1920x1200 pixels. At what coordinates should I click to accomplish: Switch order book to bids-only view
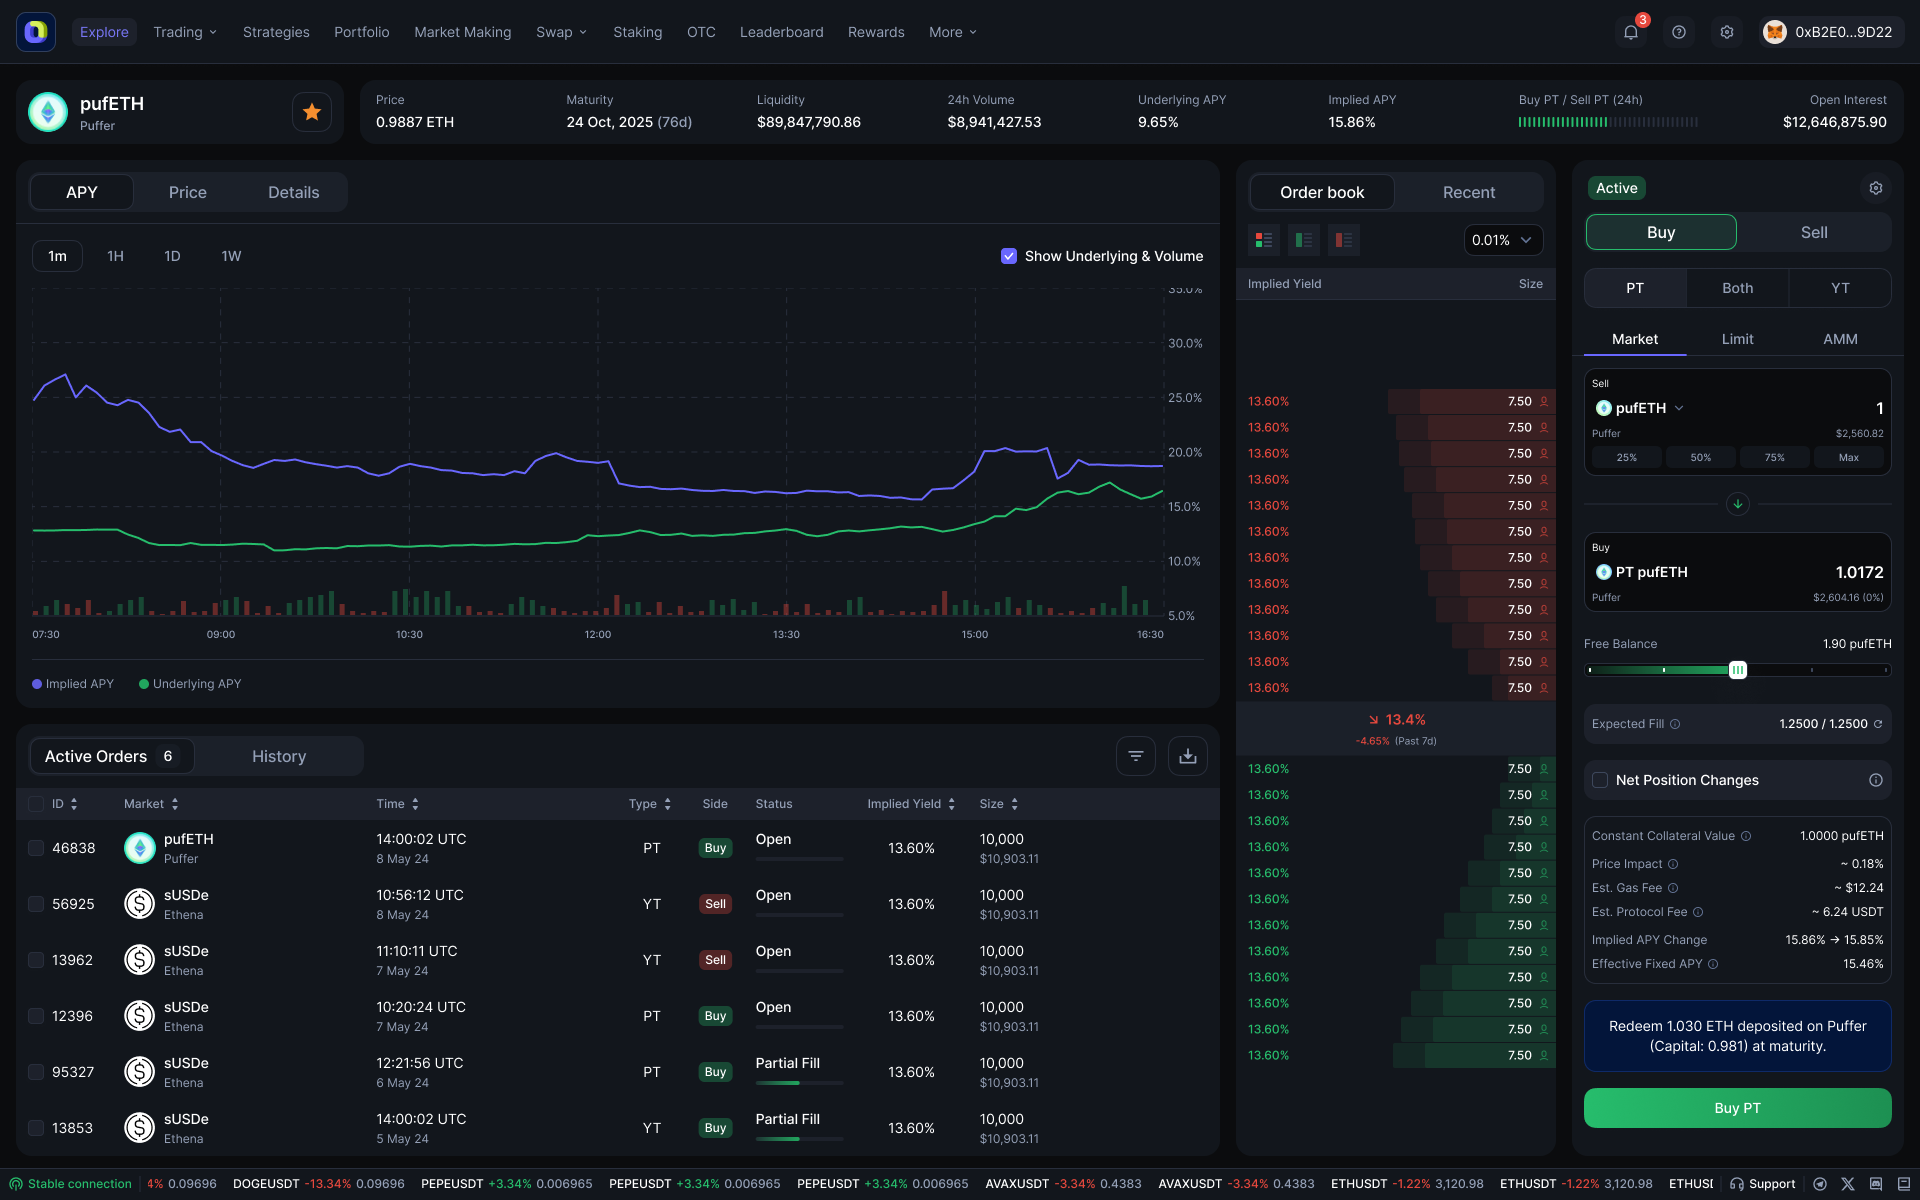[x=1303, y=240]
